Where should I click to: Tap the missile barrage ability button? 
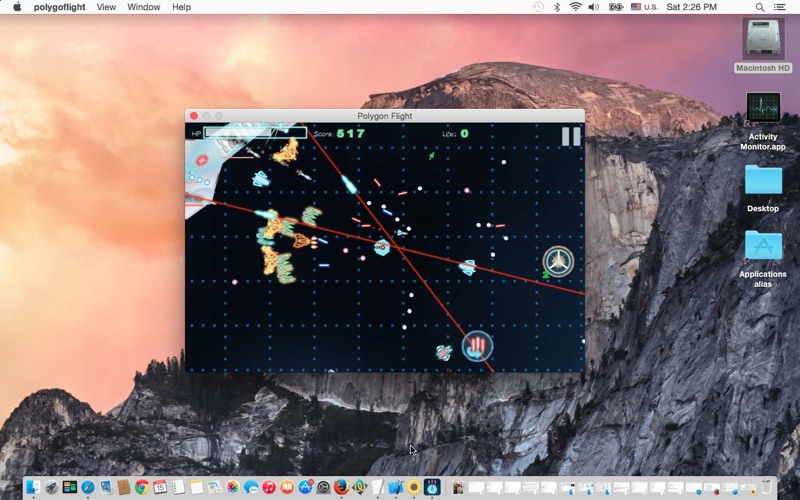click(478, 346)
